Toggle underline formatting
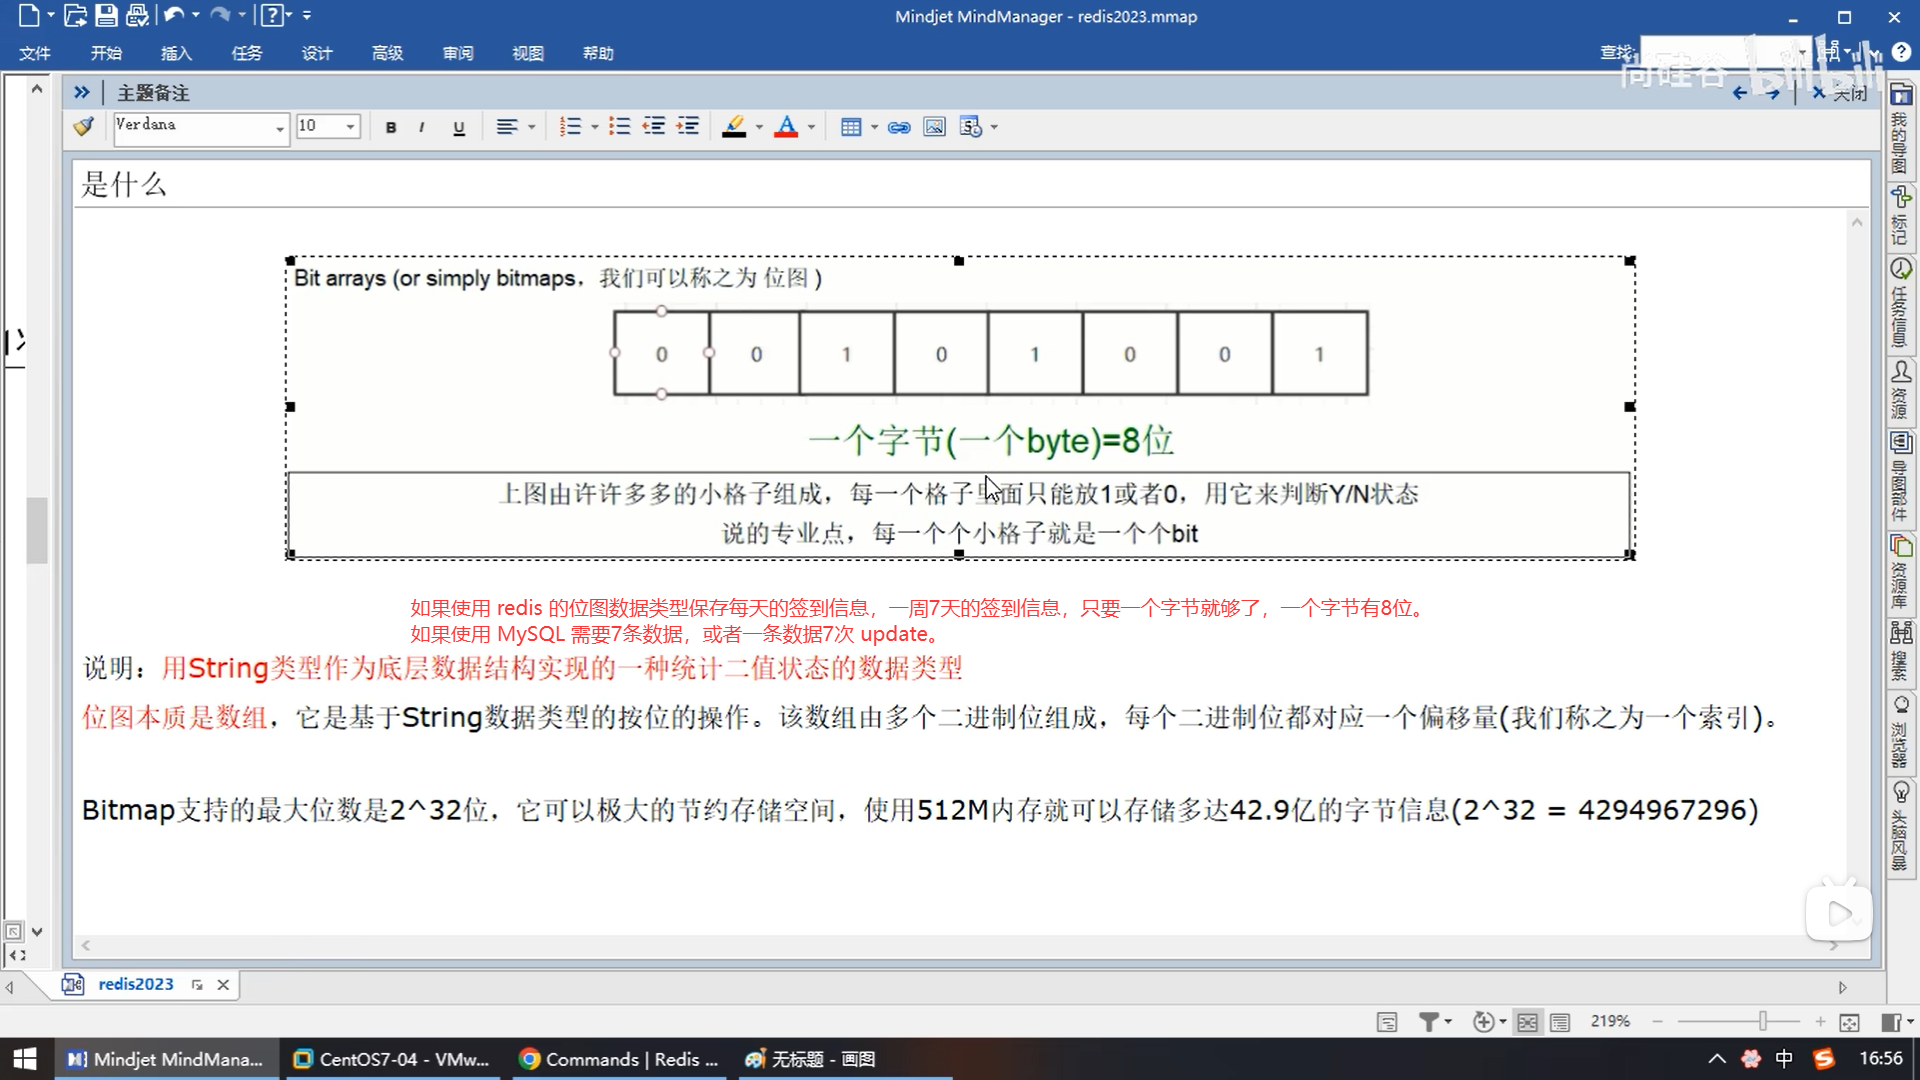This screenshot has height=1080, width=1920. tap(459, 127)
